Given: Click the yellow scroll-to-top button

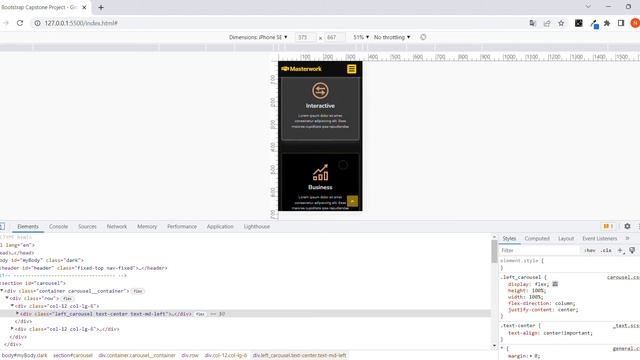Looking at the screenshot, I should 352,201.
